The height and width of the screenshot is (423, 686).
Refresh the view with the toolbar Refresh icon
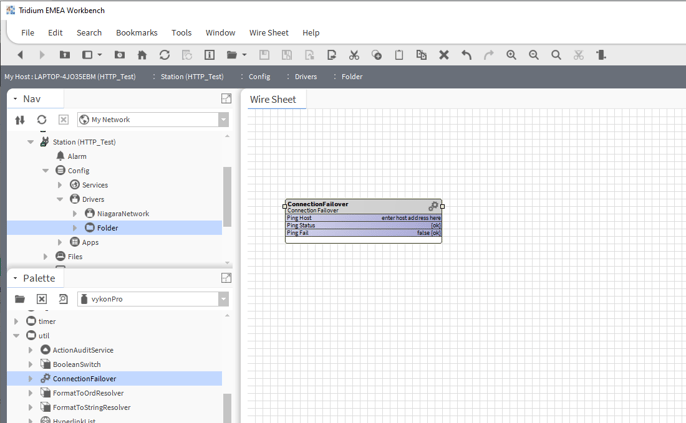pyautogui.click(x=164, y=55)
